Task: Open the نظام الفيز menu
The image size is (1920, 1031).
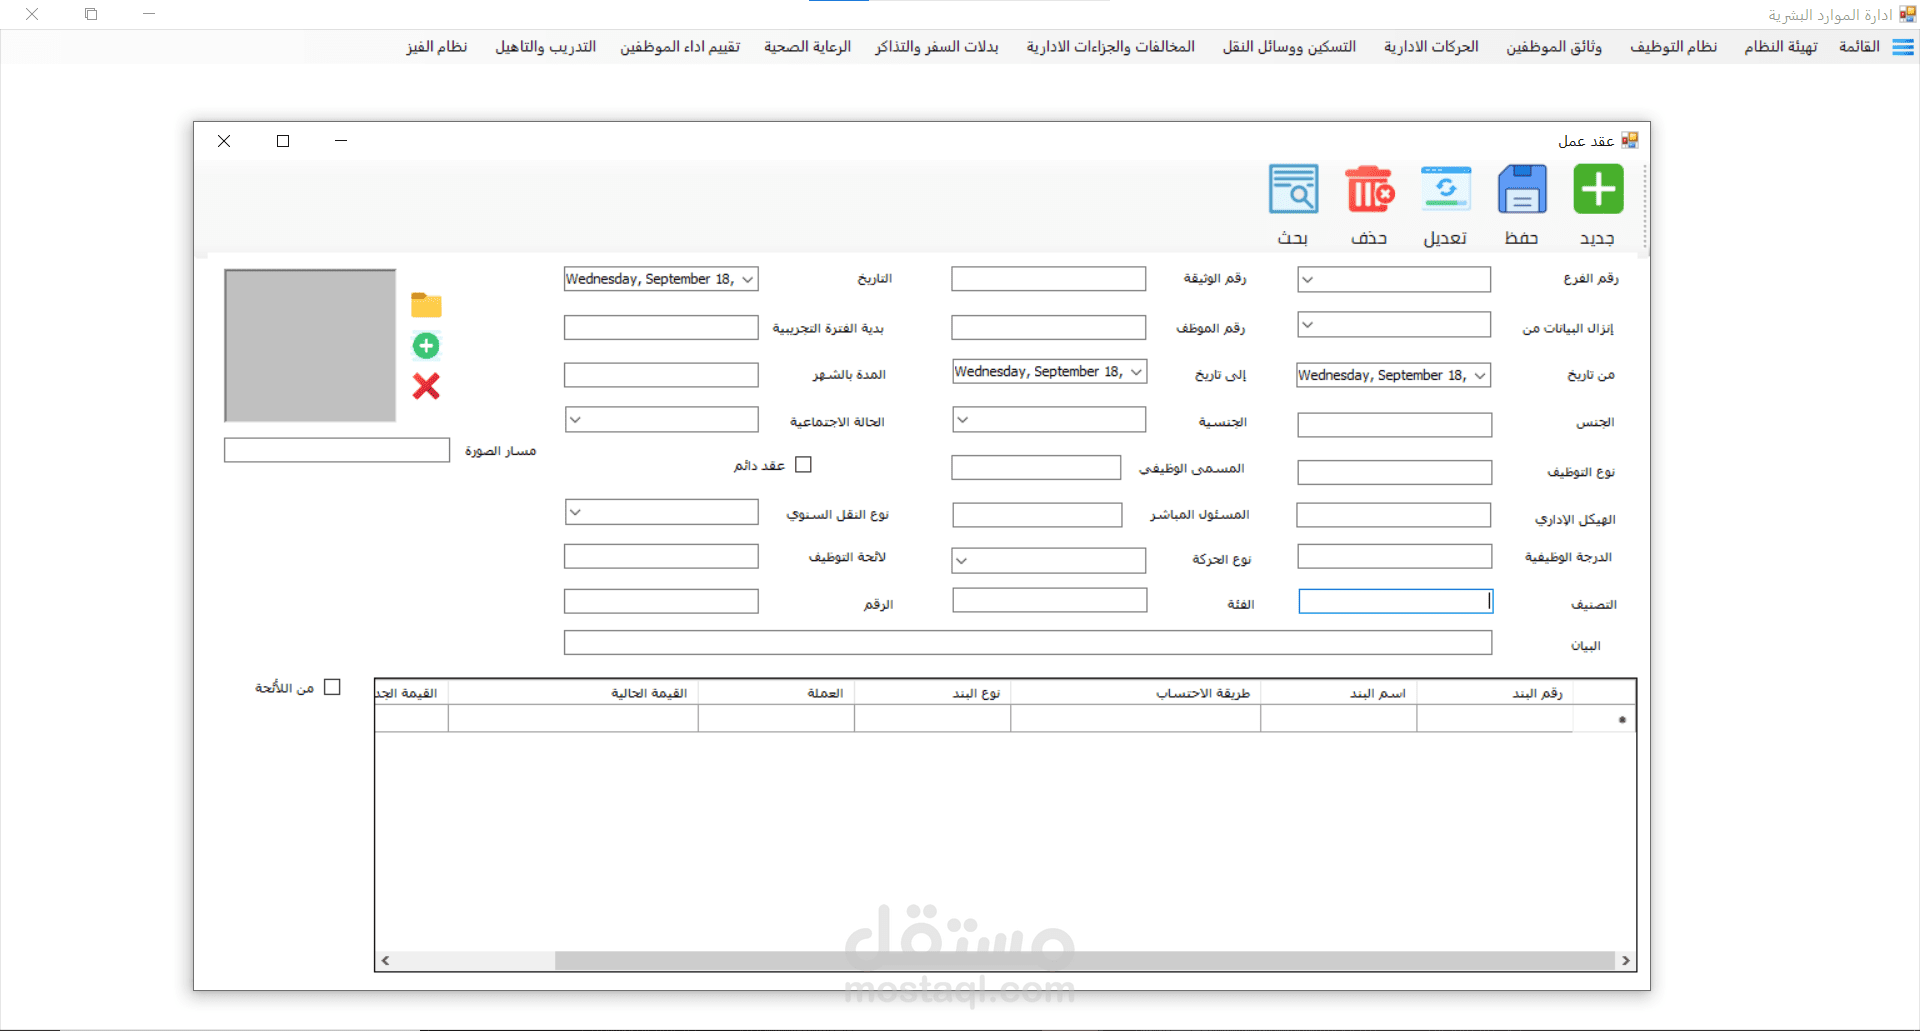Action: coord(437,46)
